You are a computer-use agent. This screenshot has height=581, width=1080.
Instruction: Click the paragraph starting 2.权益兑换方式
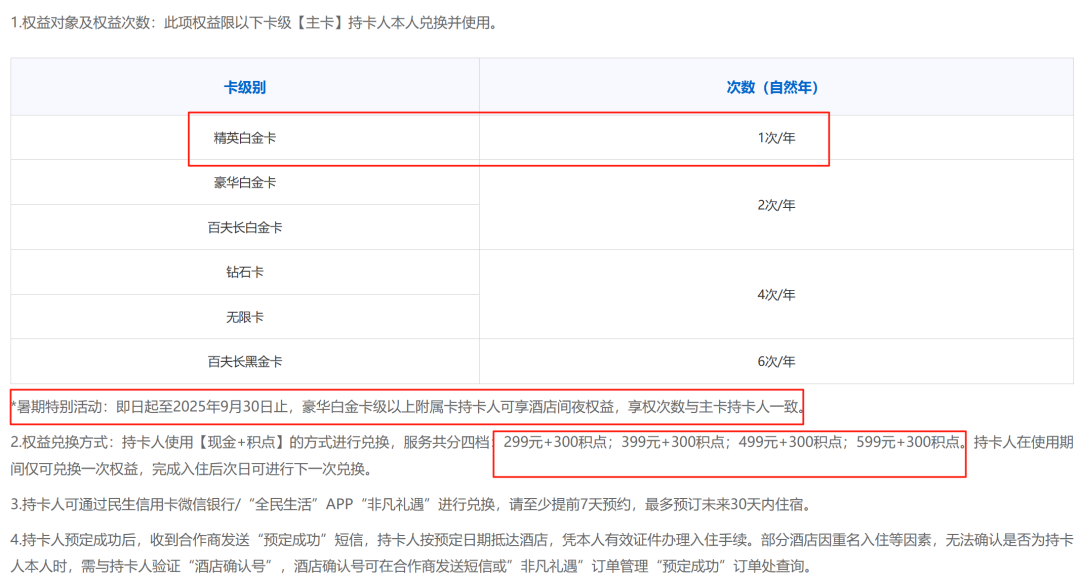tap(541, 455)
